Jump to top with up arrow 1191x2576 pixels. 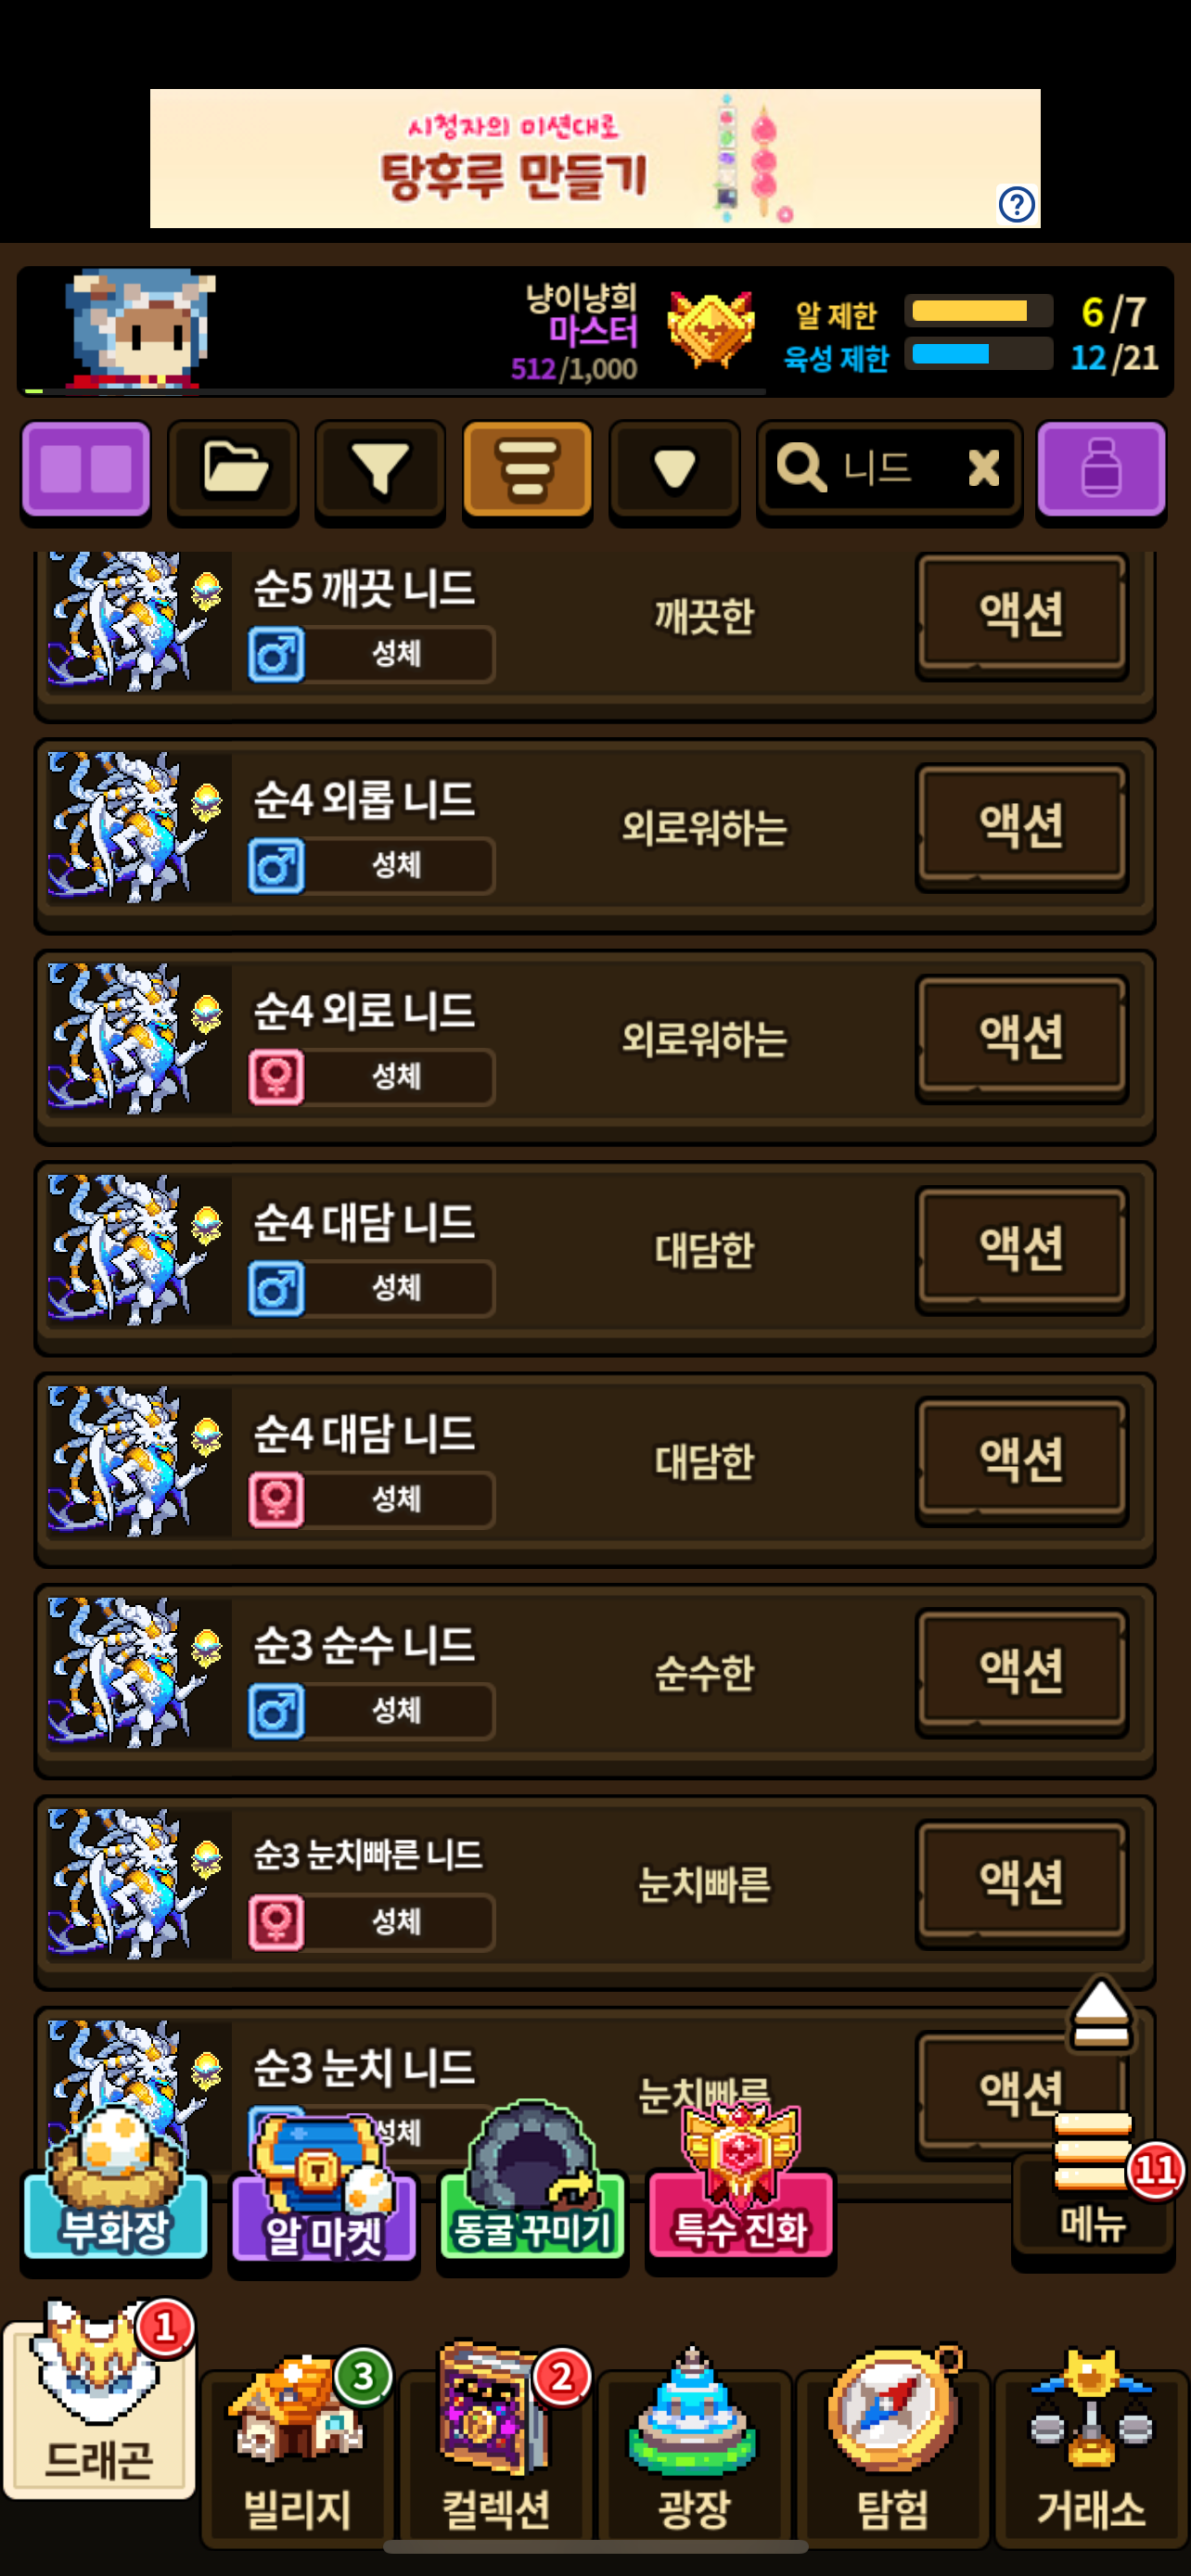tap(1101, 2014)
